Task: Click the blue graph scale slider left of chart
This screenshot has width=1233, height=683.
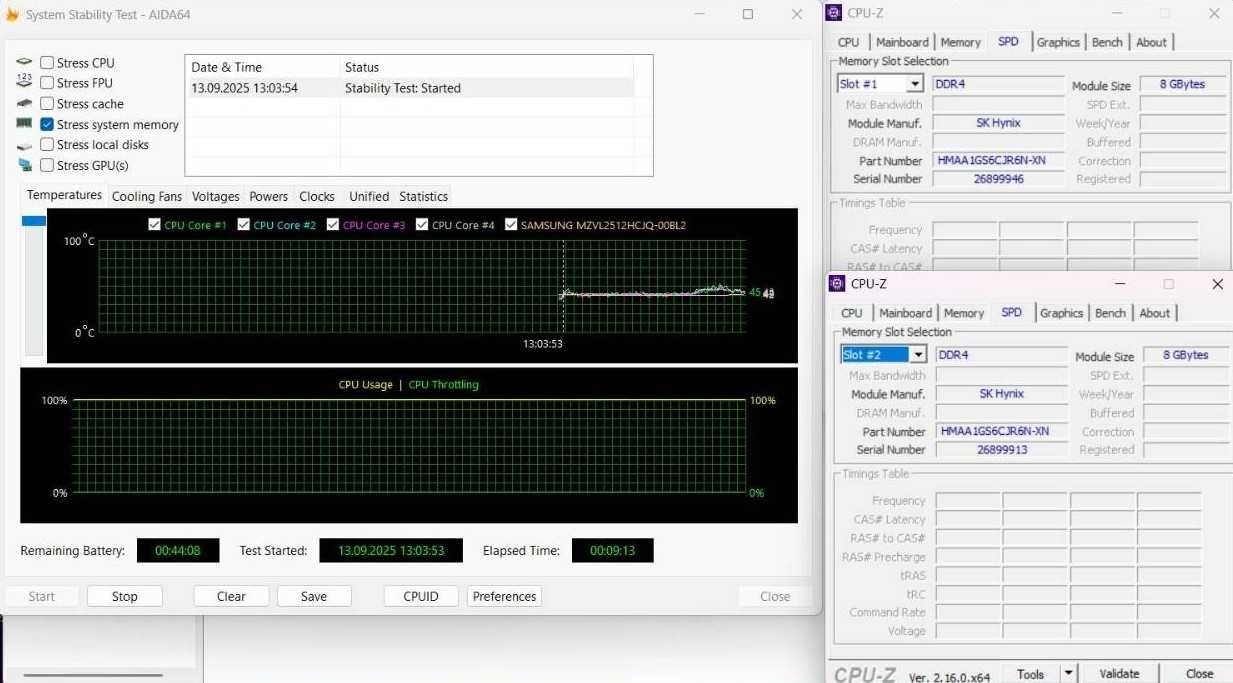Action: [34, 220]
